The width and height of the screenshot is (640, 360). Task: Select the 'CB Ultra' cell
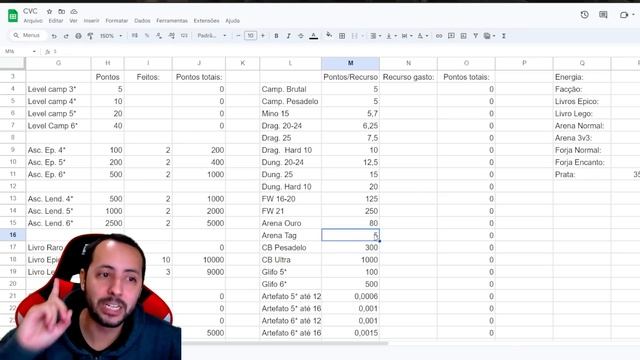tap(290, 260)
